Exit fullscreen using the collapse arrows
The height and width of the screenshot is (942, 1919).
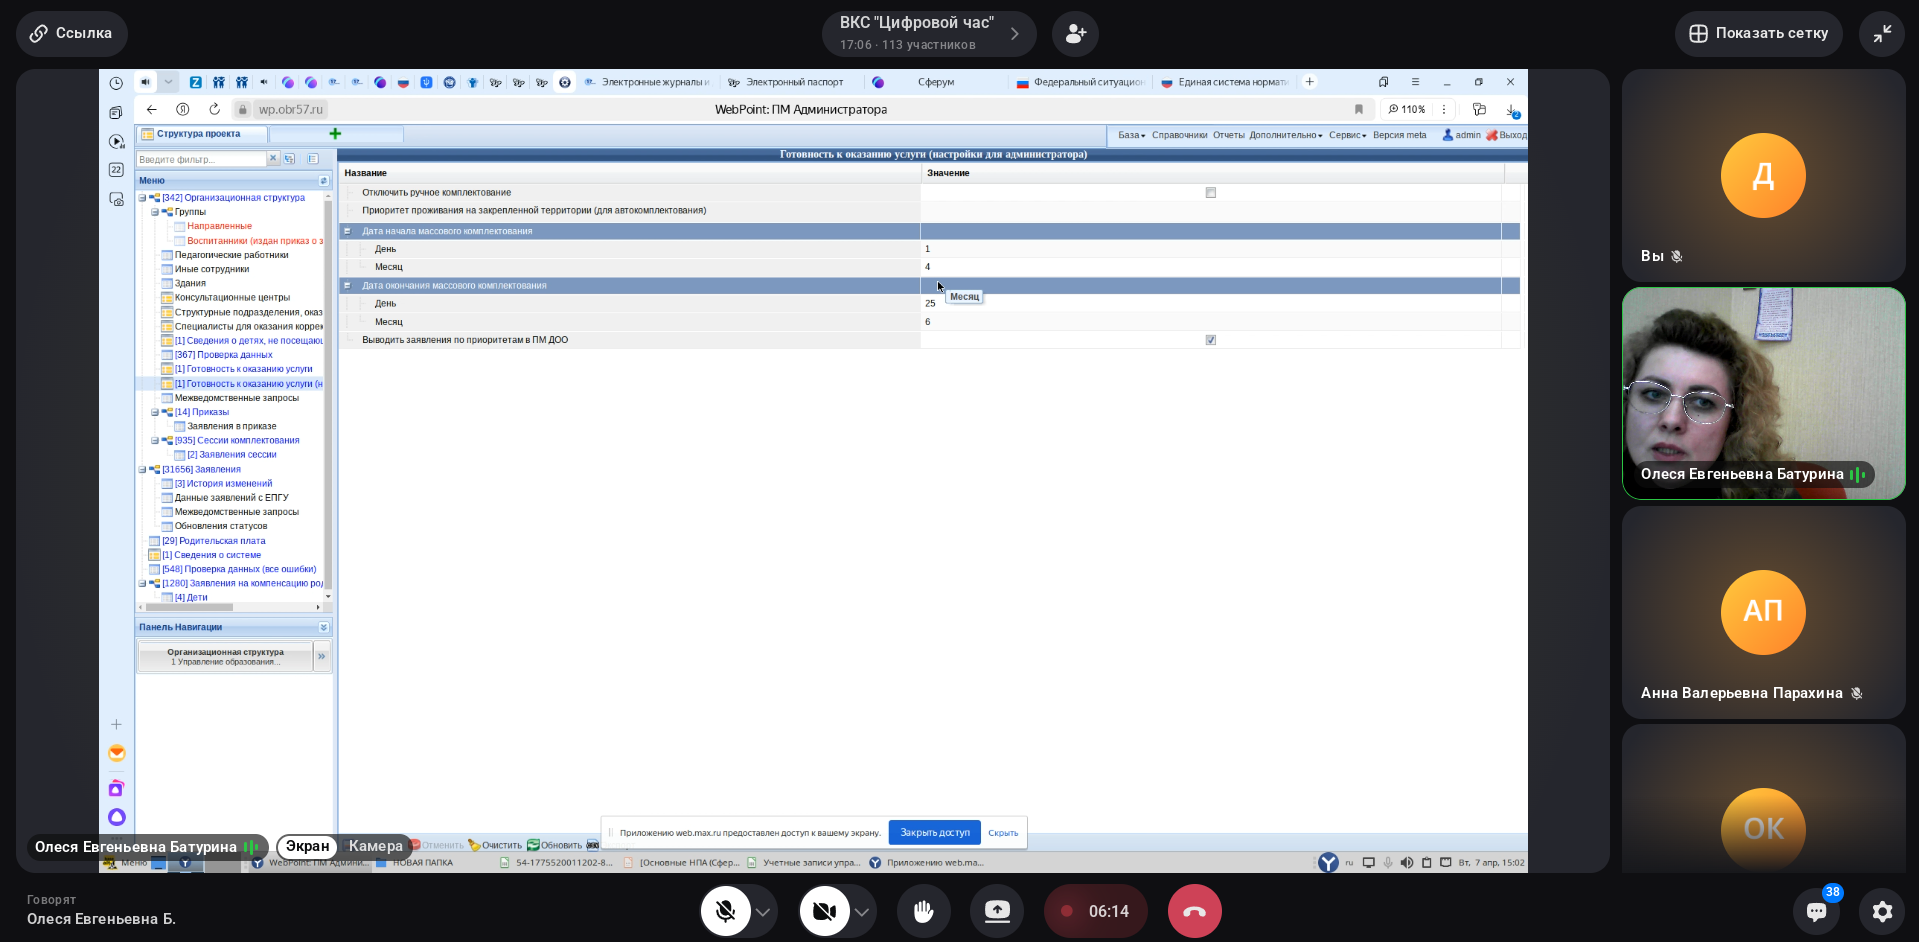pyautogui.click(x=1882, y=34)
